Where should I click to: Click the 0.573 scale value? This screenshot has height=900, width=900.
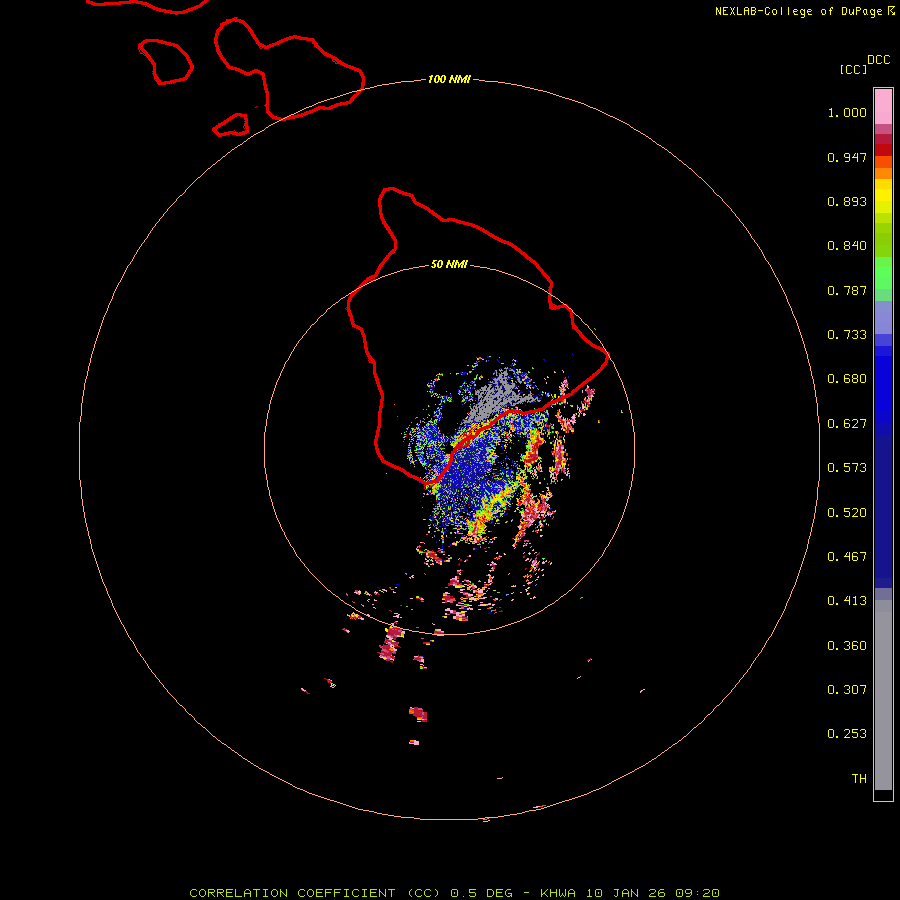click(847, 468)
